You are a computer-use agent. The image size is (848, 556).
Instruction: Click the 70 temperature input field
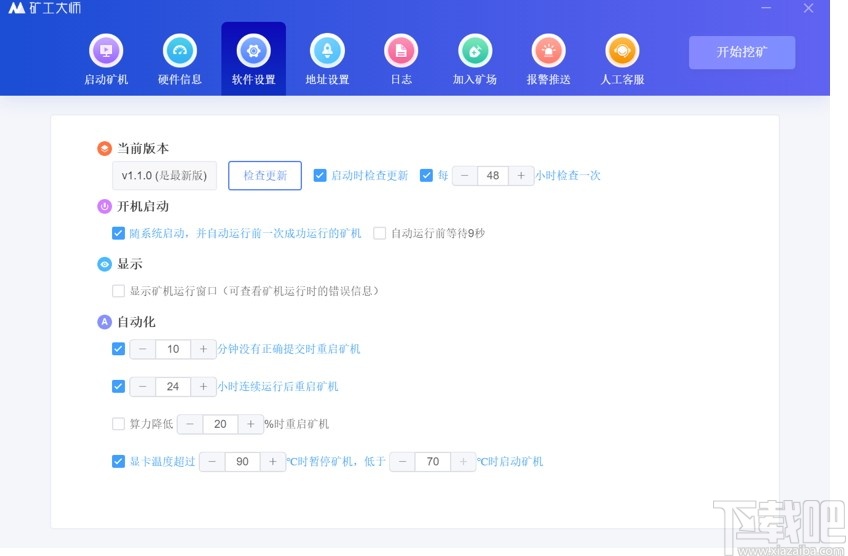coord(433,461)
